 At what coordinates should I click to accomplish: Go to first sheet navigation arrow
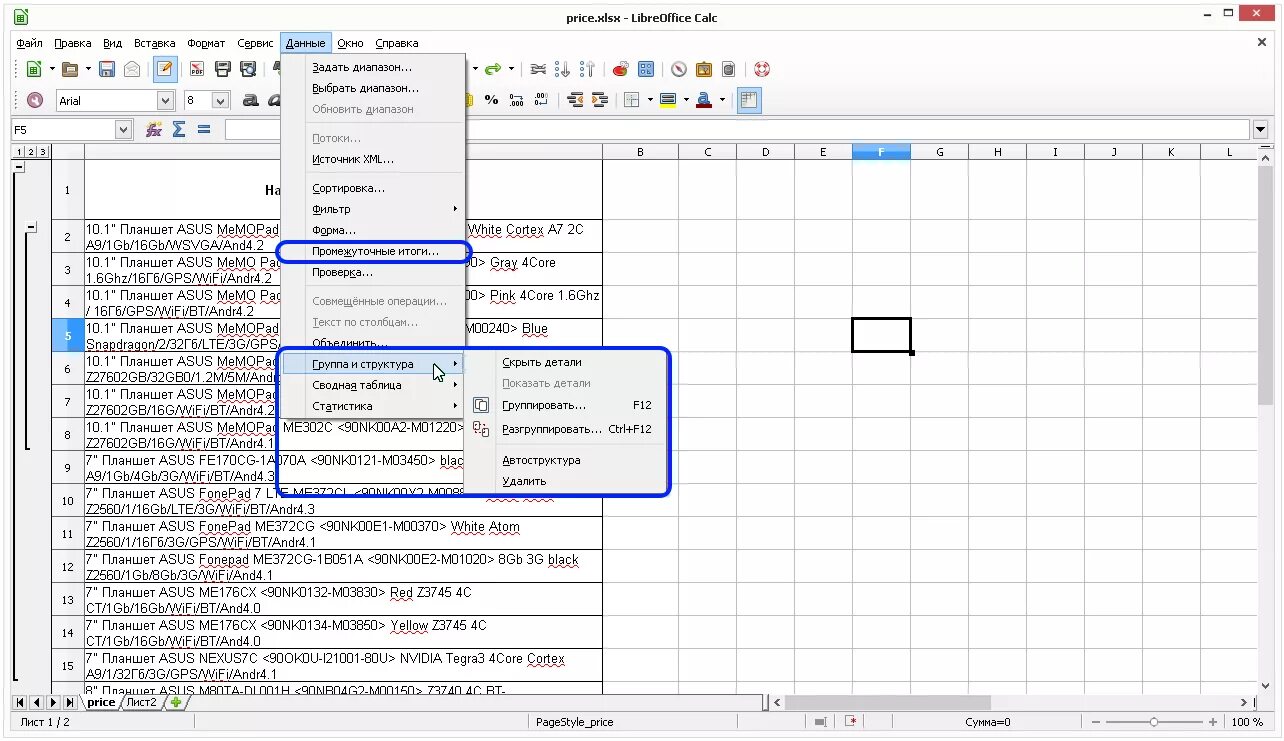20,702
